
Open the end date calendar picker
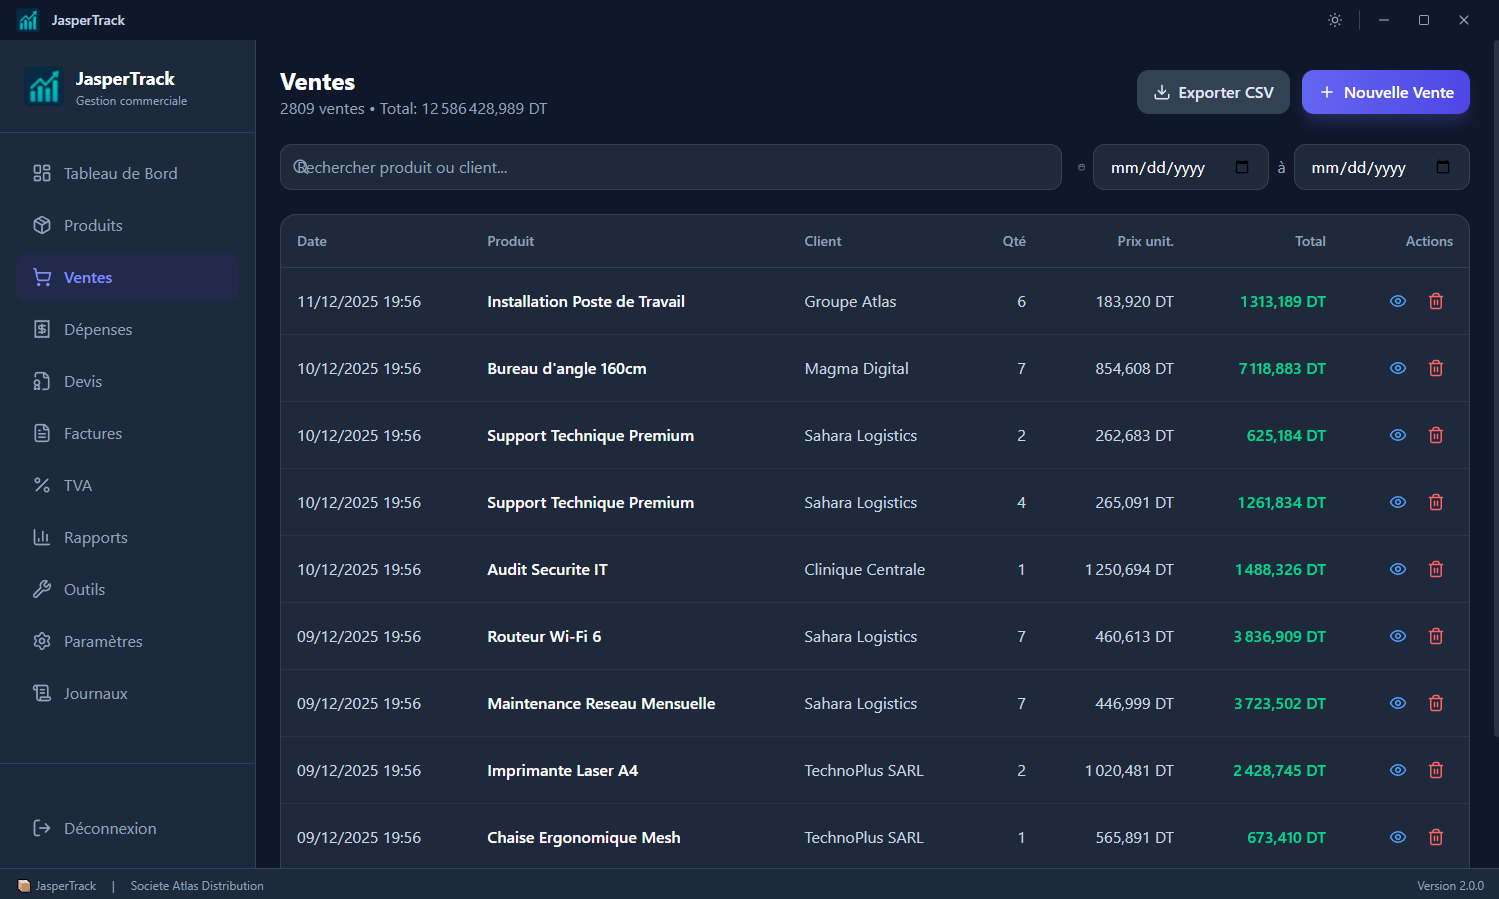tap(1443, 167)
